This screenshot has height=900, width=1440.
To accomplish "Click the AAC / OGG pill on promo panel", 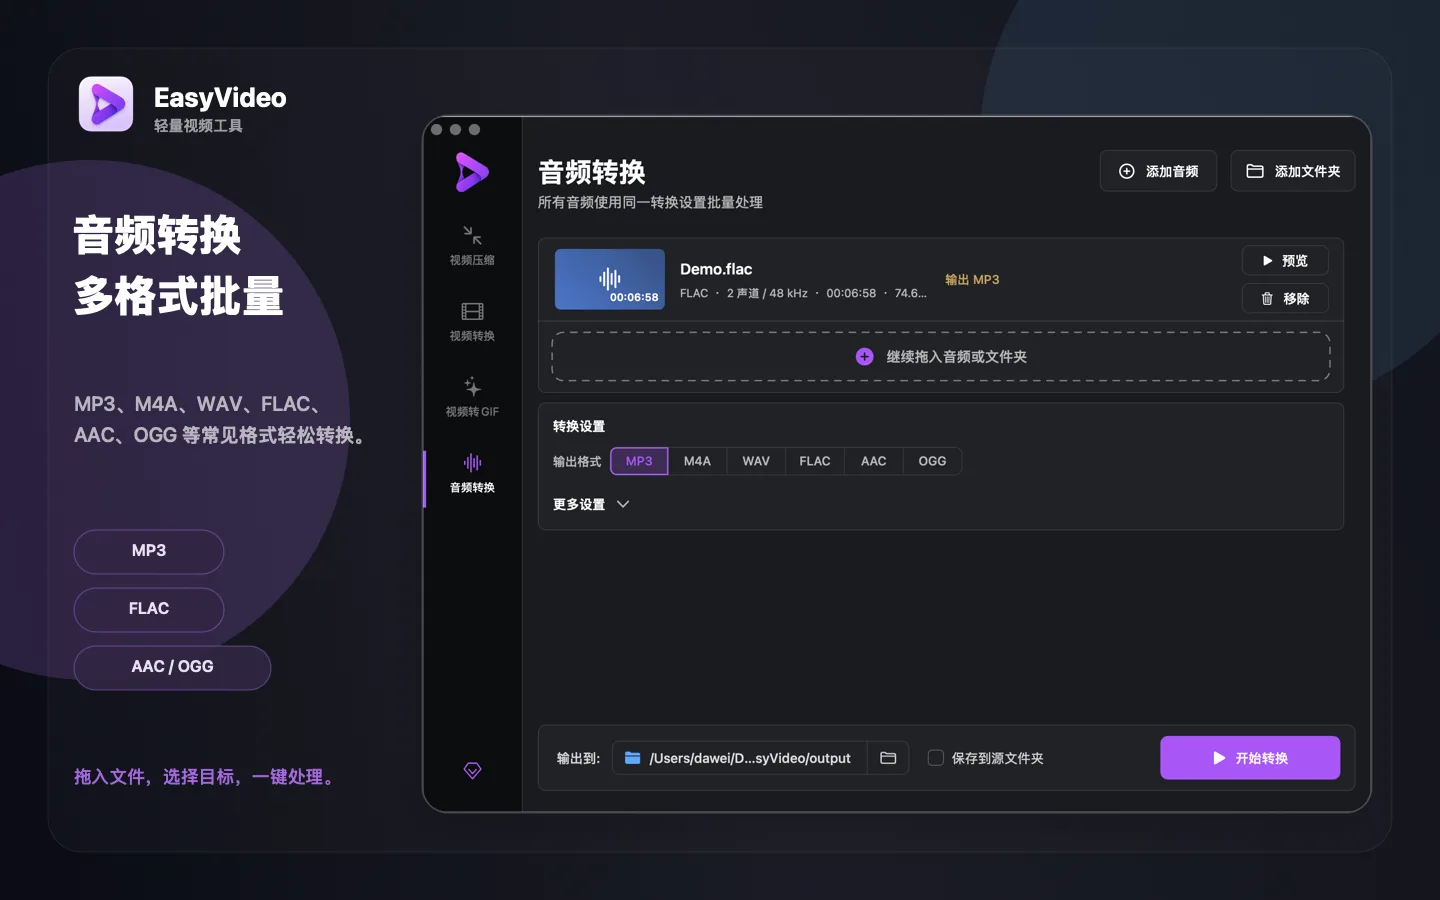I will [x=172, y=667].
